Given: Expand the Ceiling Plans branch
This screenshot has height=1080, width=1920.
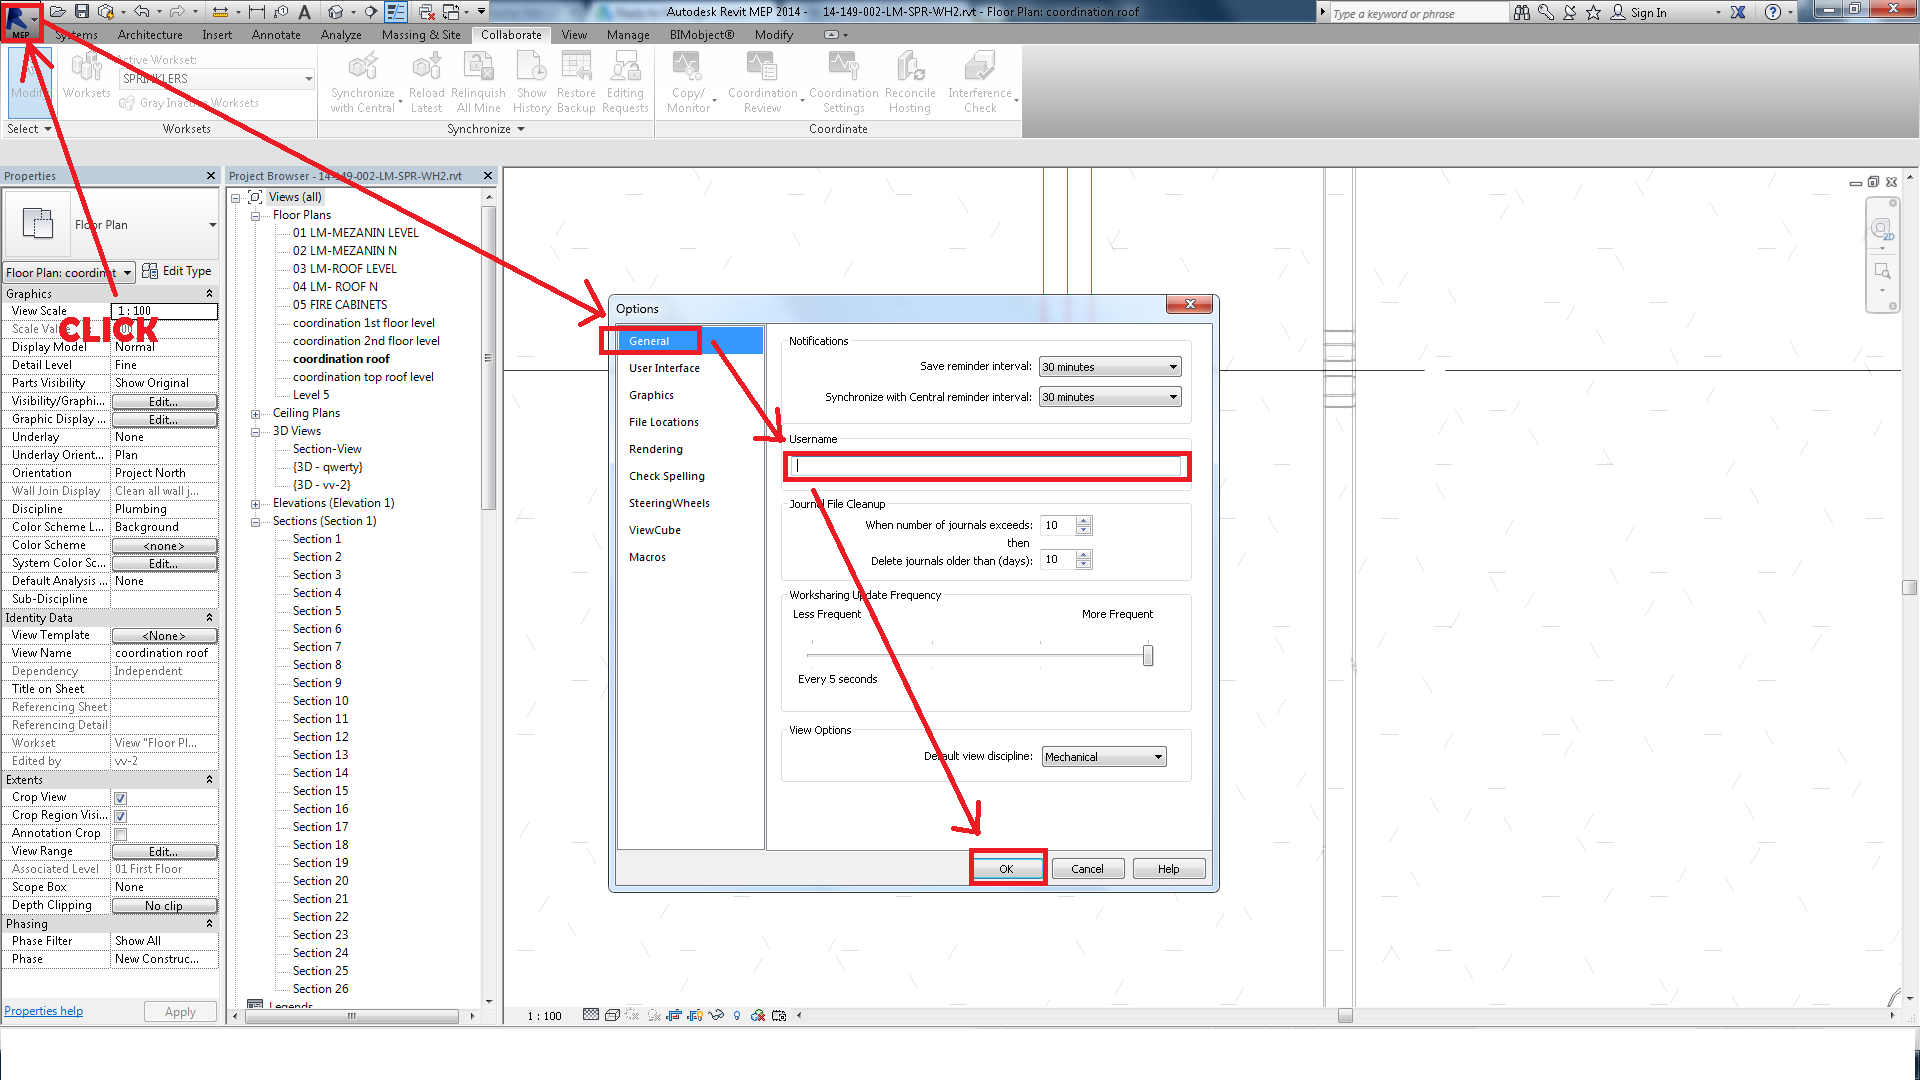Looking at the screenshot, I should click(x=256, y=412).
